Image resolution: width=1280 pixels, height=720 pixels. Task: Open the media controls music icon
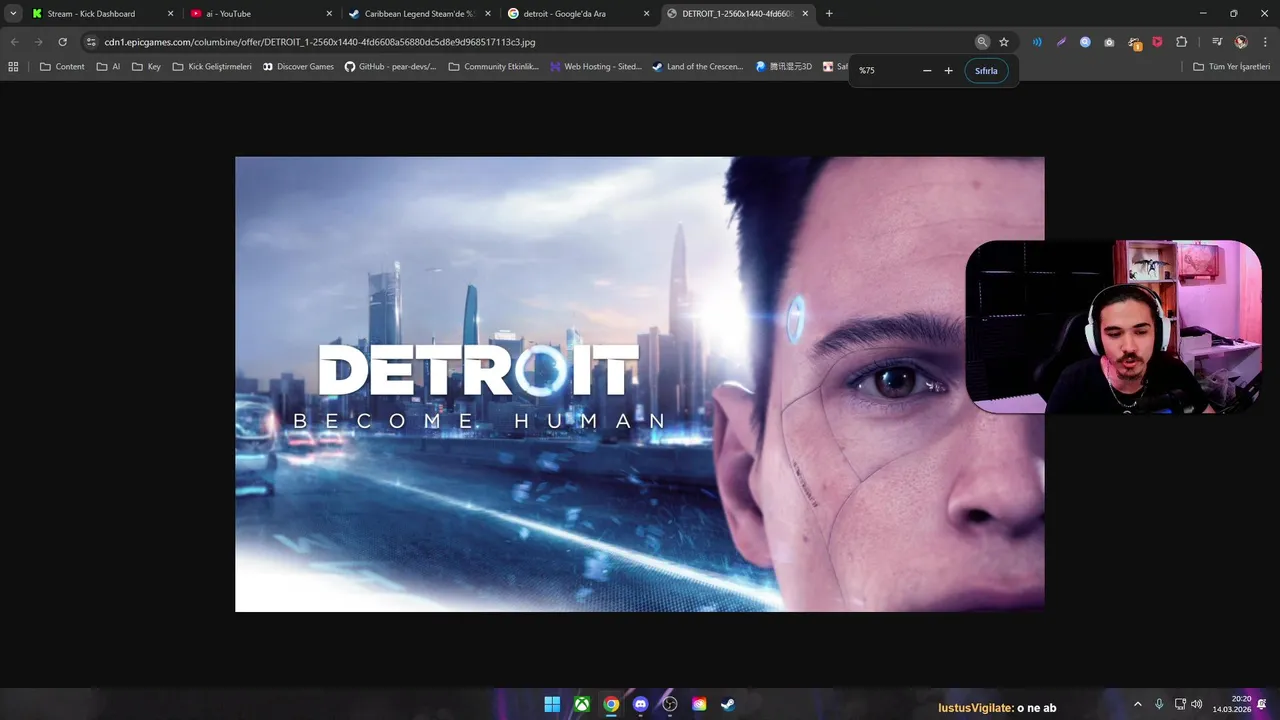click(x=1216, y=42)
